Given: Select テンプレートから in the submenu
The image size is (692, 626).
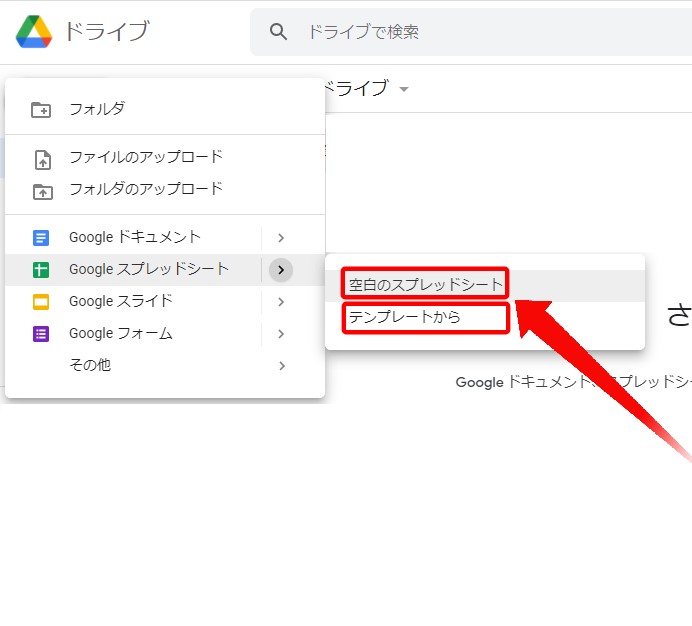Looking at the screenshot, I should [x=485, y=317].
